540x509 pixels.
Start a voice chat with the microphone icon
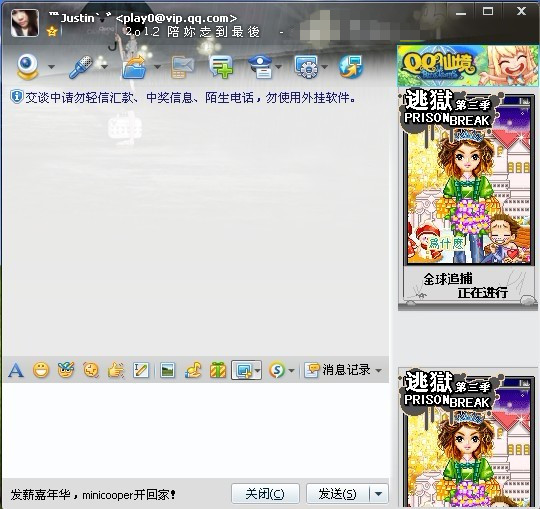(81, 67)
